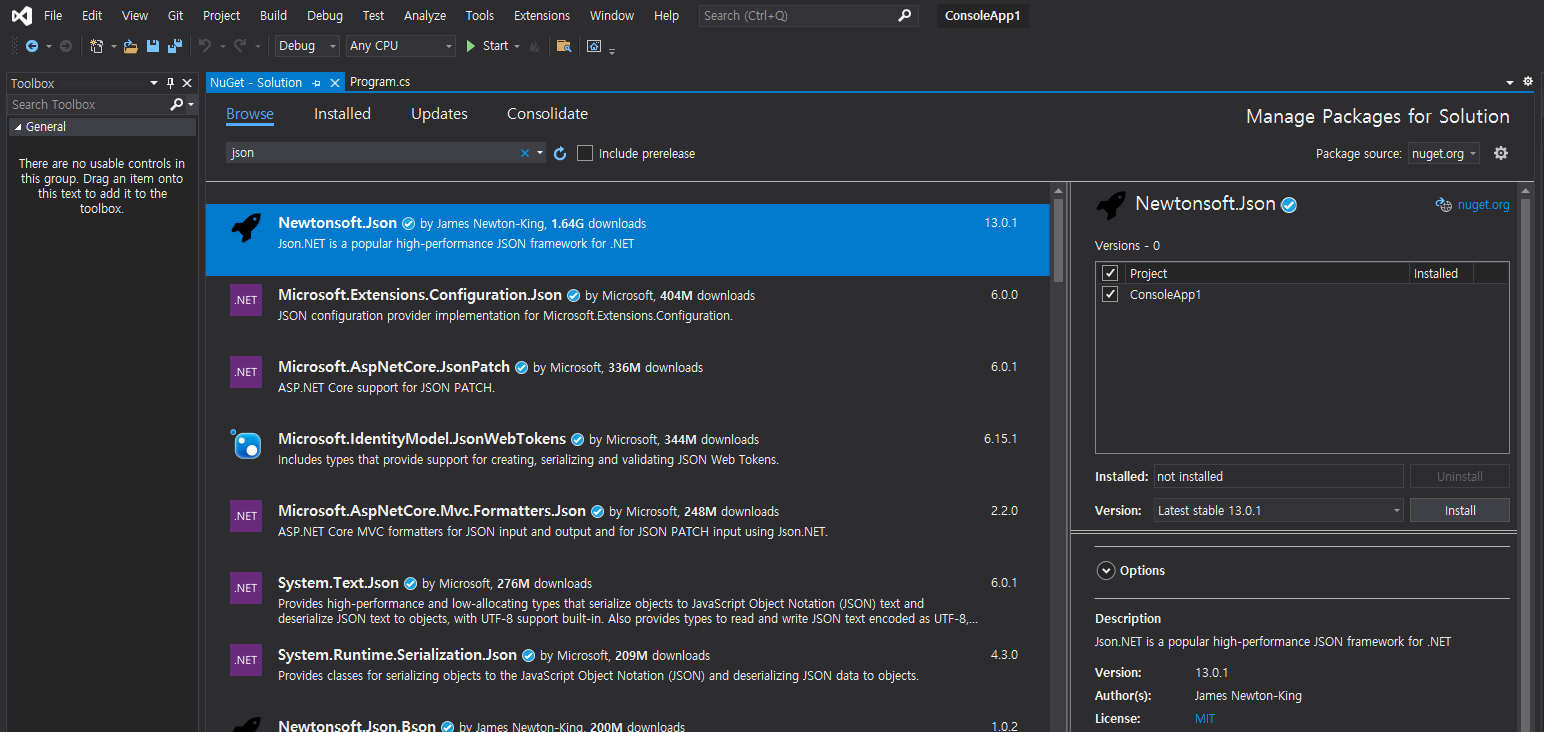
Task: Click Microsoft.IdentityModel.JsonWebTokens package icon
Action: click(246, 444)
